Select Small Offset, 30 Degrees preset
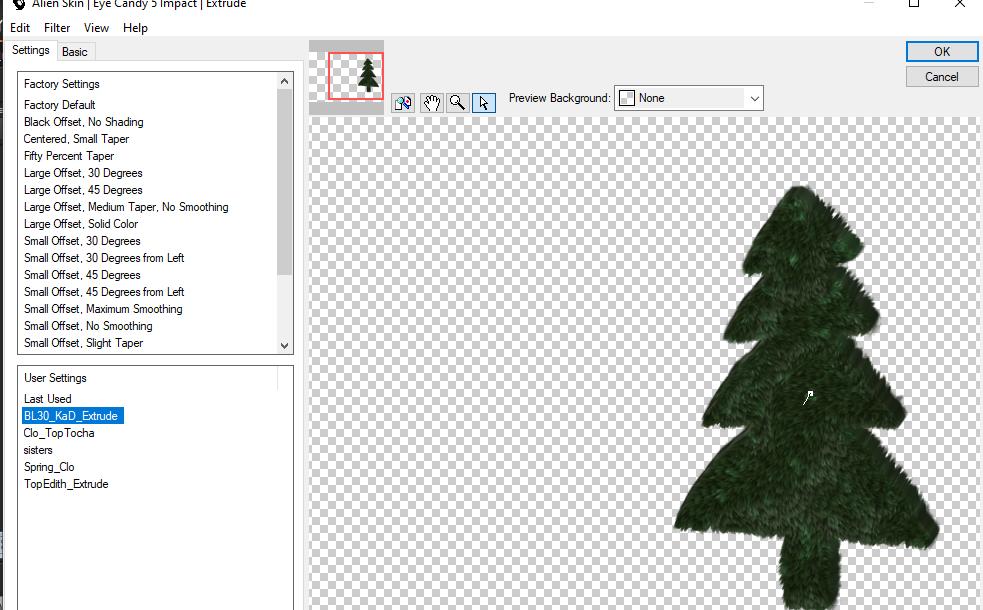983x610 pixels. click(x=82, y=241)
